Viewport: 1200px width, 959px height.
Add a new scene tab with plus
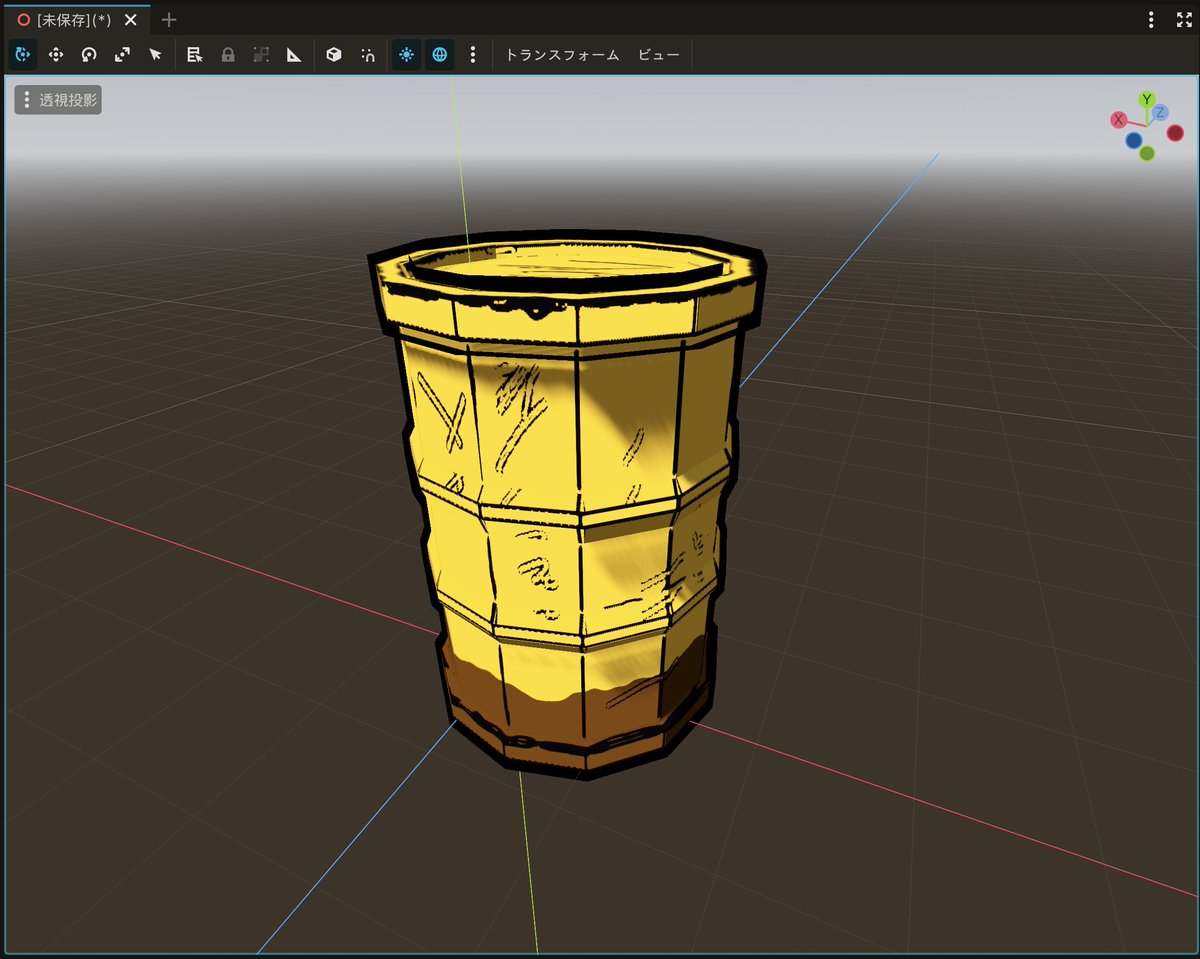(x=169, y=19)
